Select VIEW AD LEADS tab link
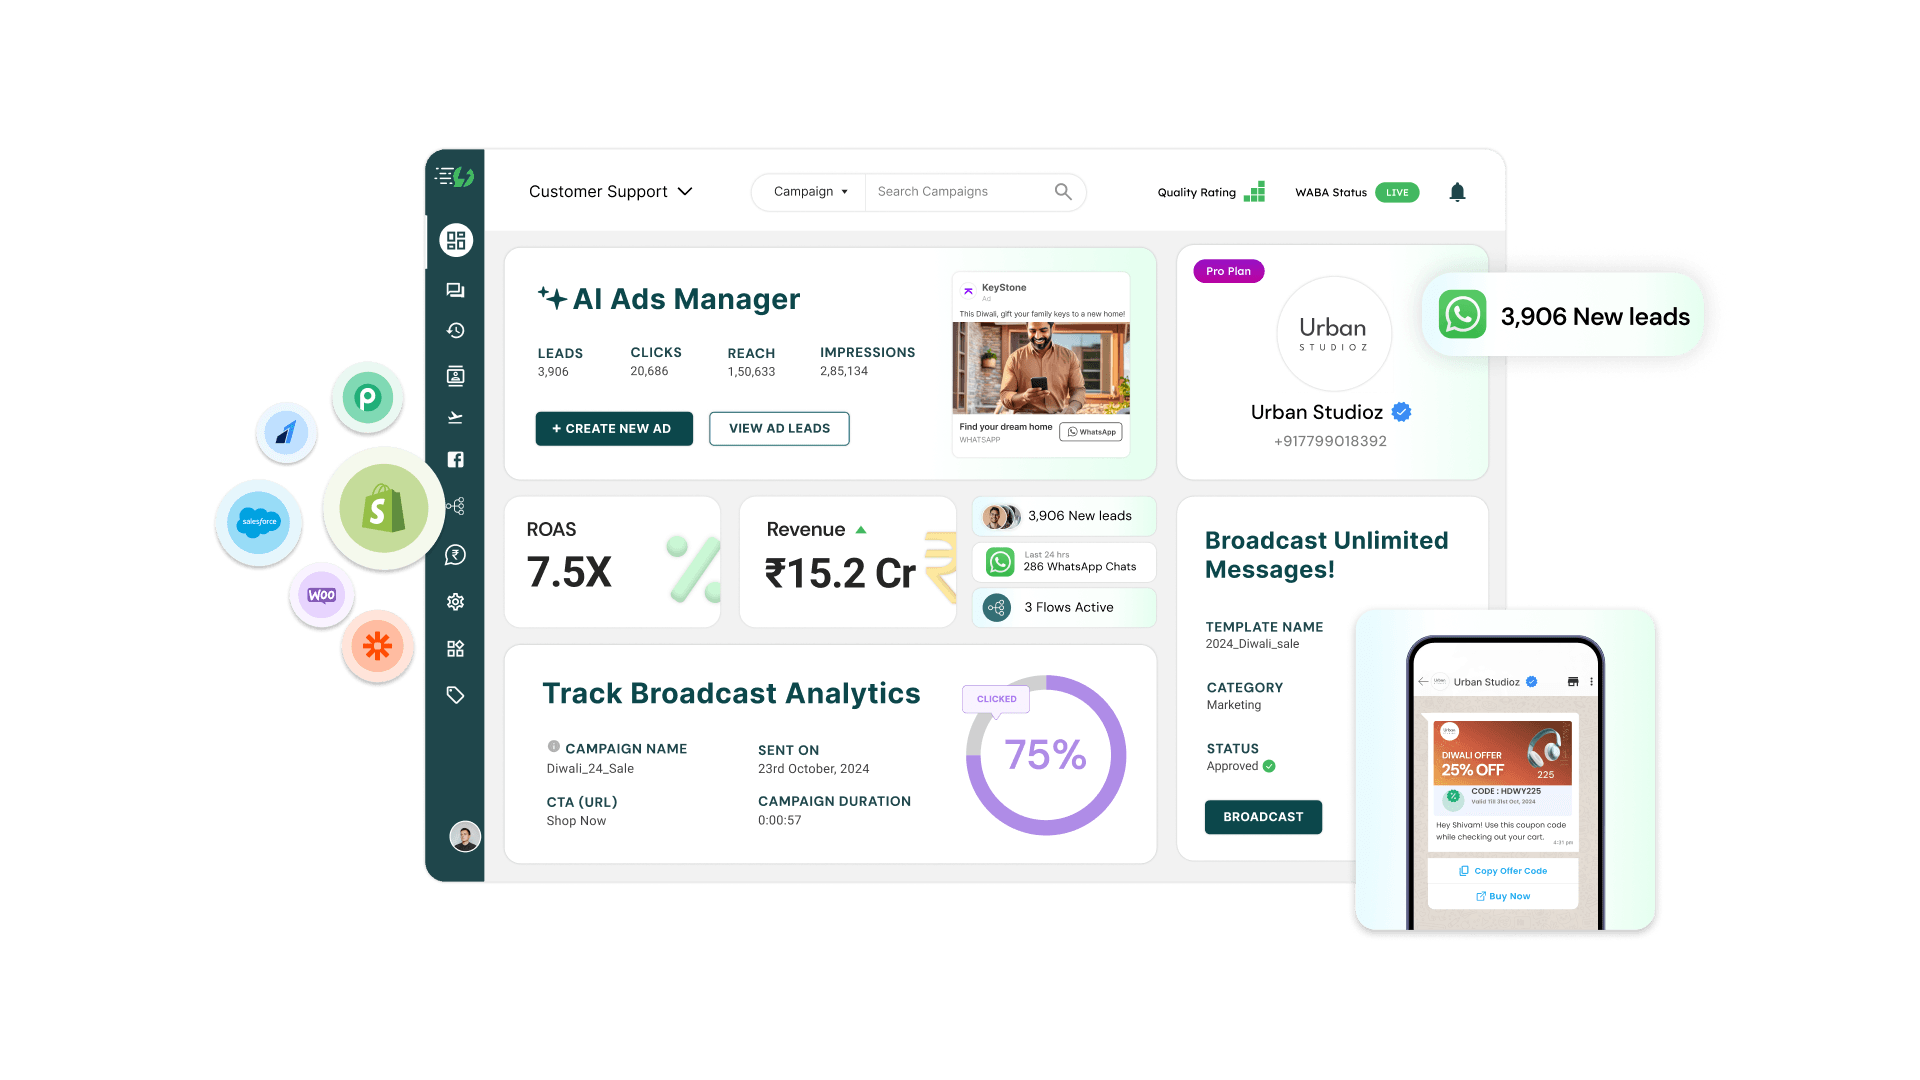 click(778, 427)
